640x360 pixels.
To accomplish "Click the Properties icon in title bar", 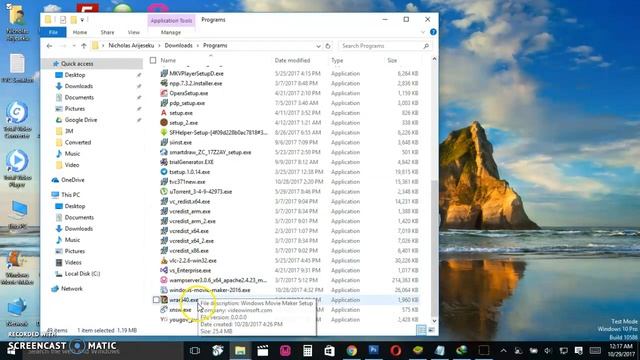I will pos(62,20).
